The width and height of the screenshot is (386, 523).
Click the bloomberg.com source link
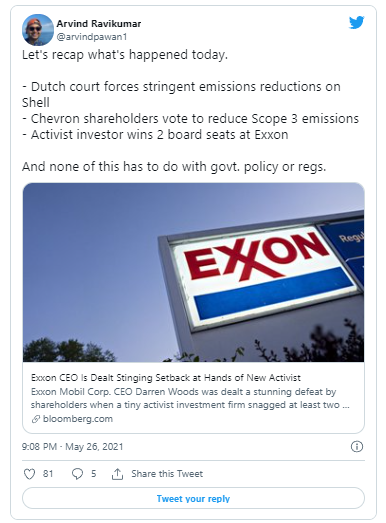click(x=78, y=419)
